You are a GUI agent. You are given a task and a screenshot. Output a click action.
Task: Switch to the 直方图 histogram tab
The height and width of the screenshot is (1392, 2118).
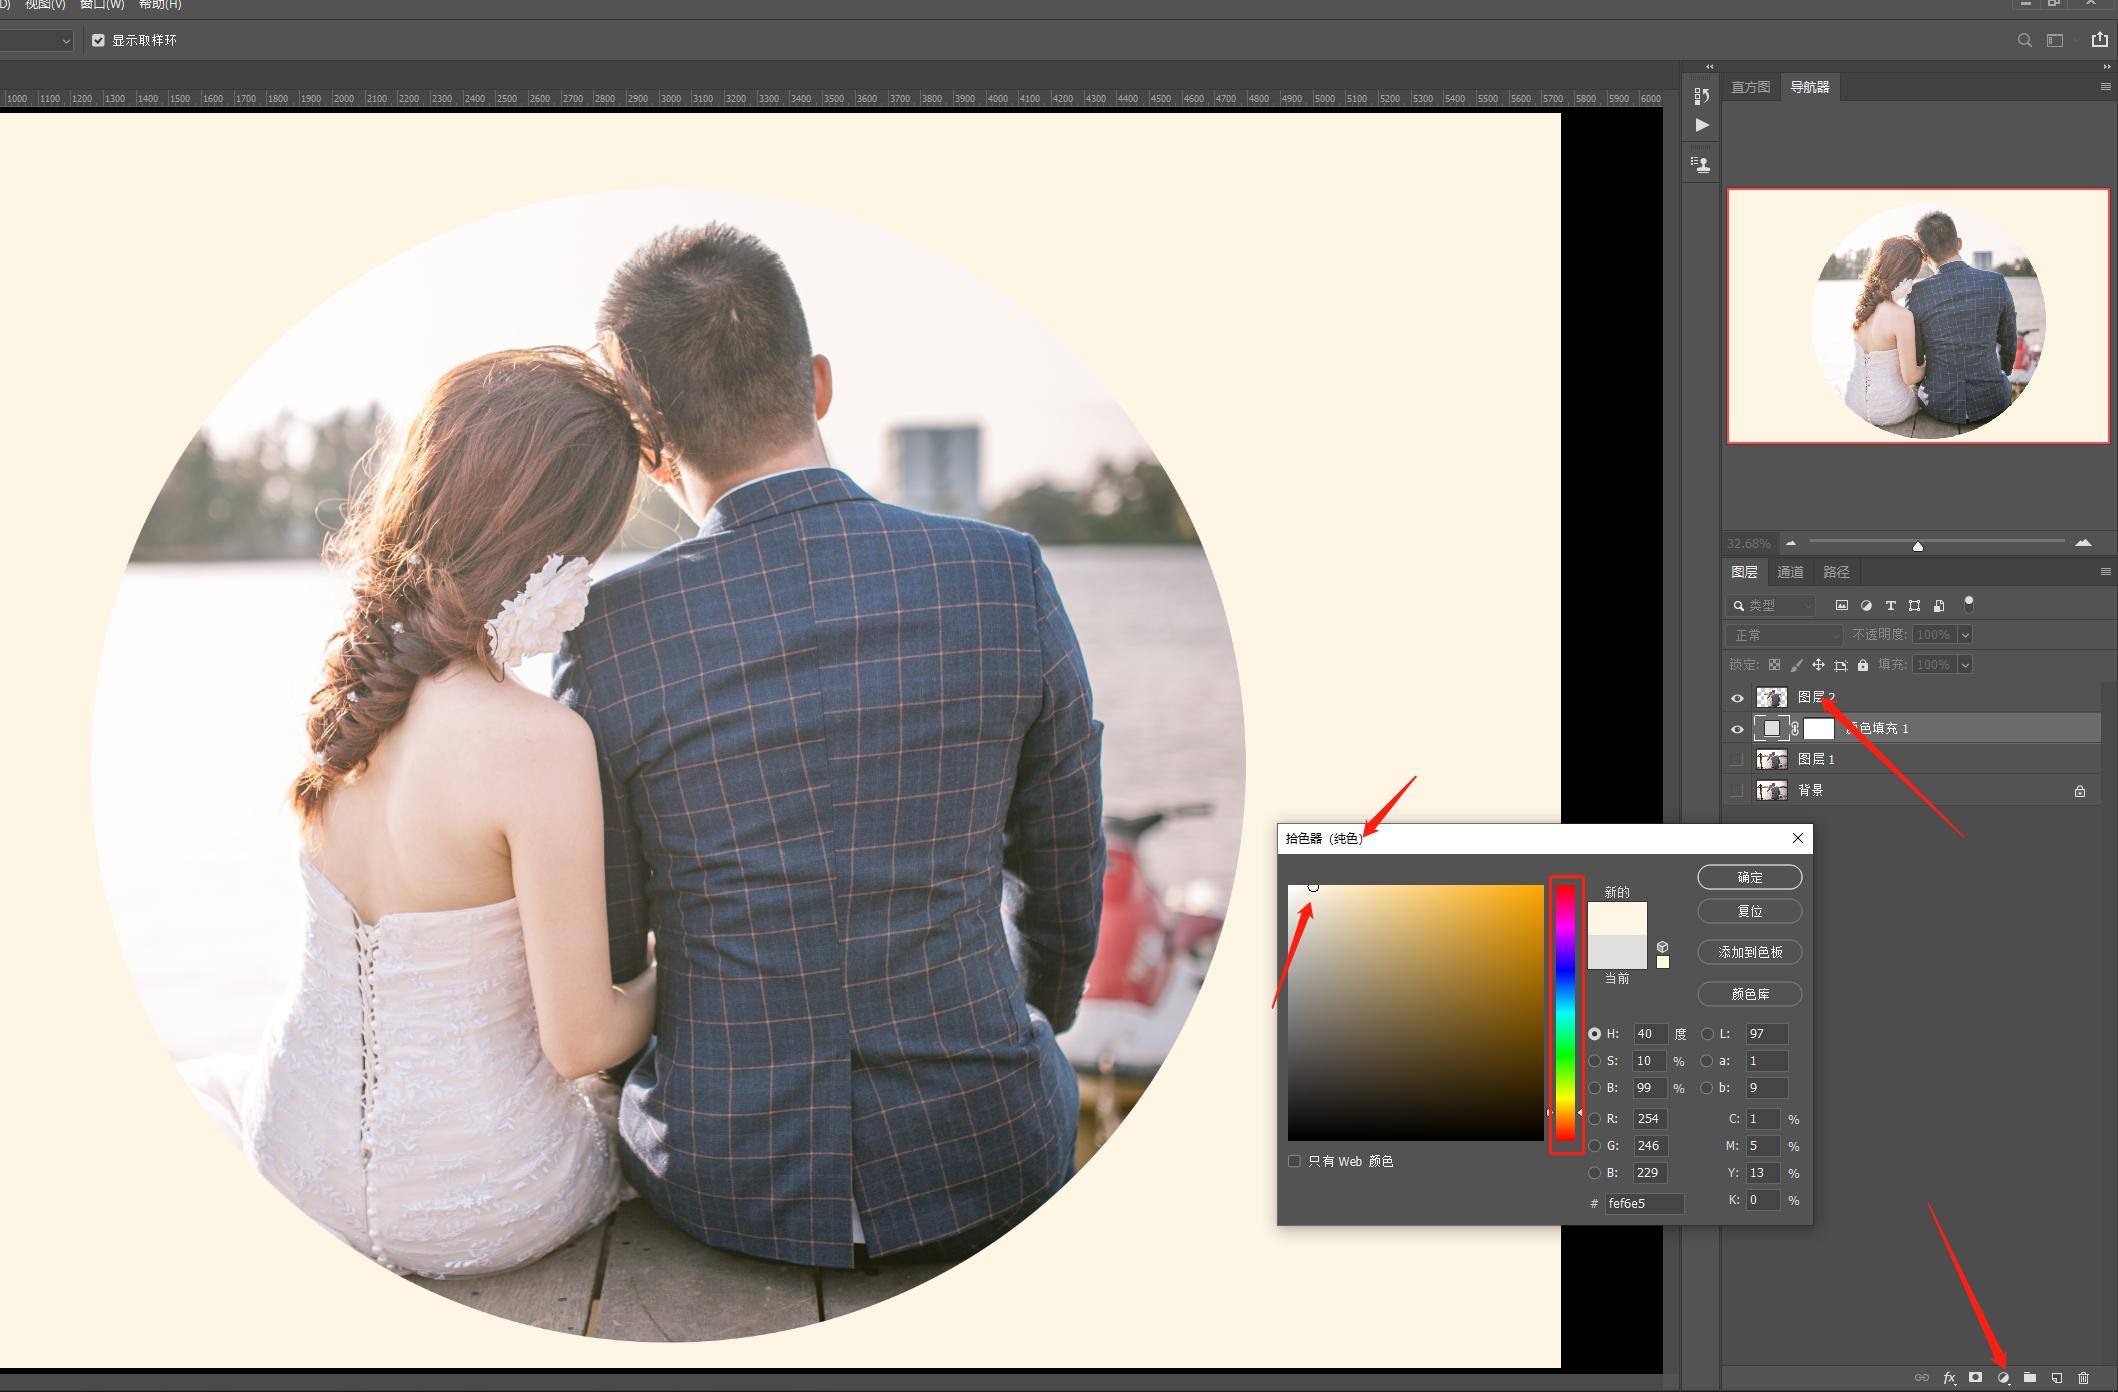click(x=1750, y=87)
